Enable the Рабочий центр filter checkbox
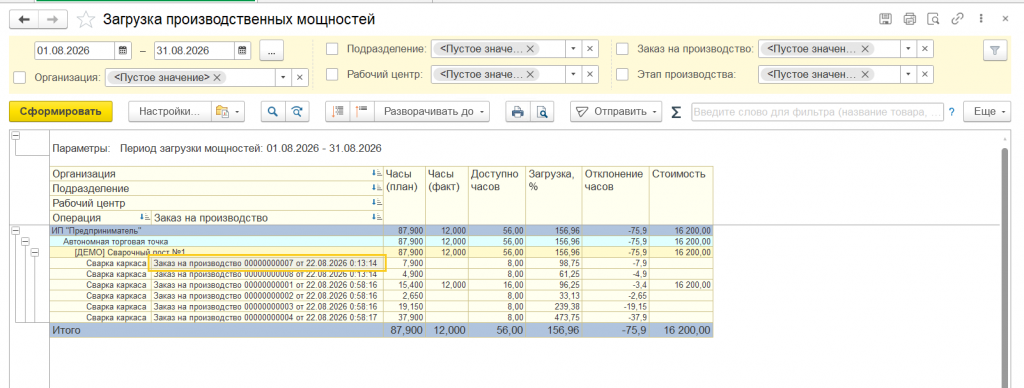 click(332, 74)
